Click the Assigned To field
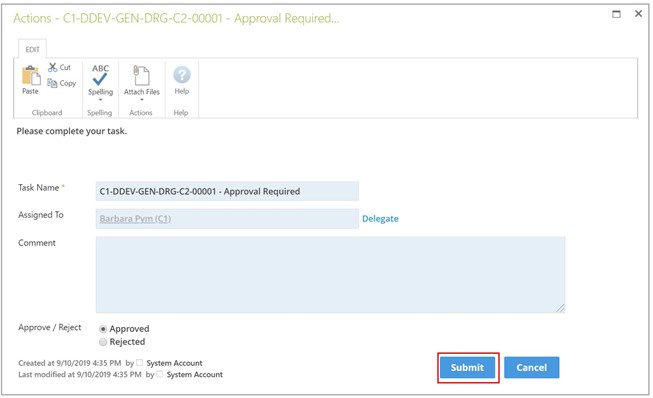This screenshot has height=398, width=653. point(227,219)
